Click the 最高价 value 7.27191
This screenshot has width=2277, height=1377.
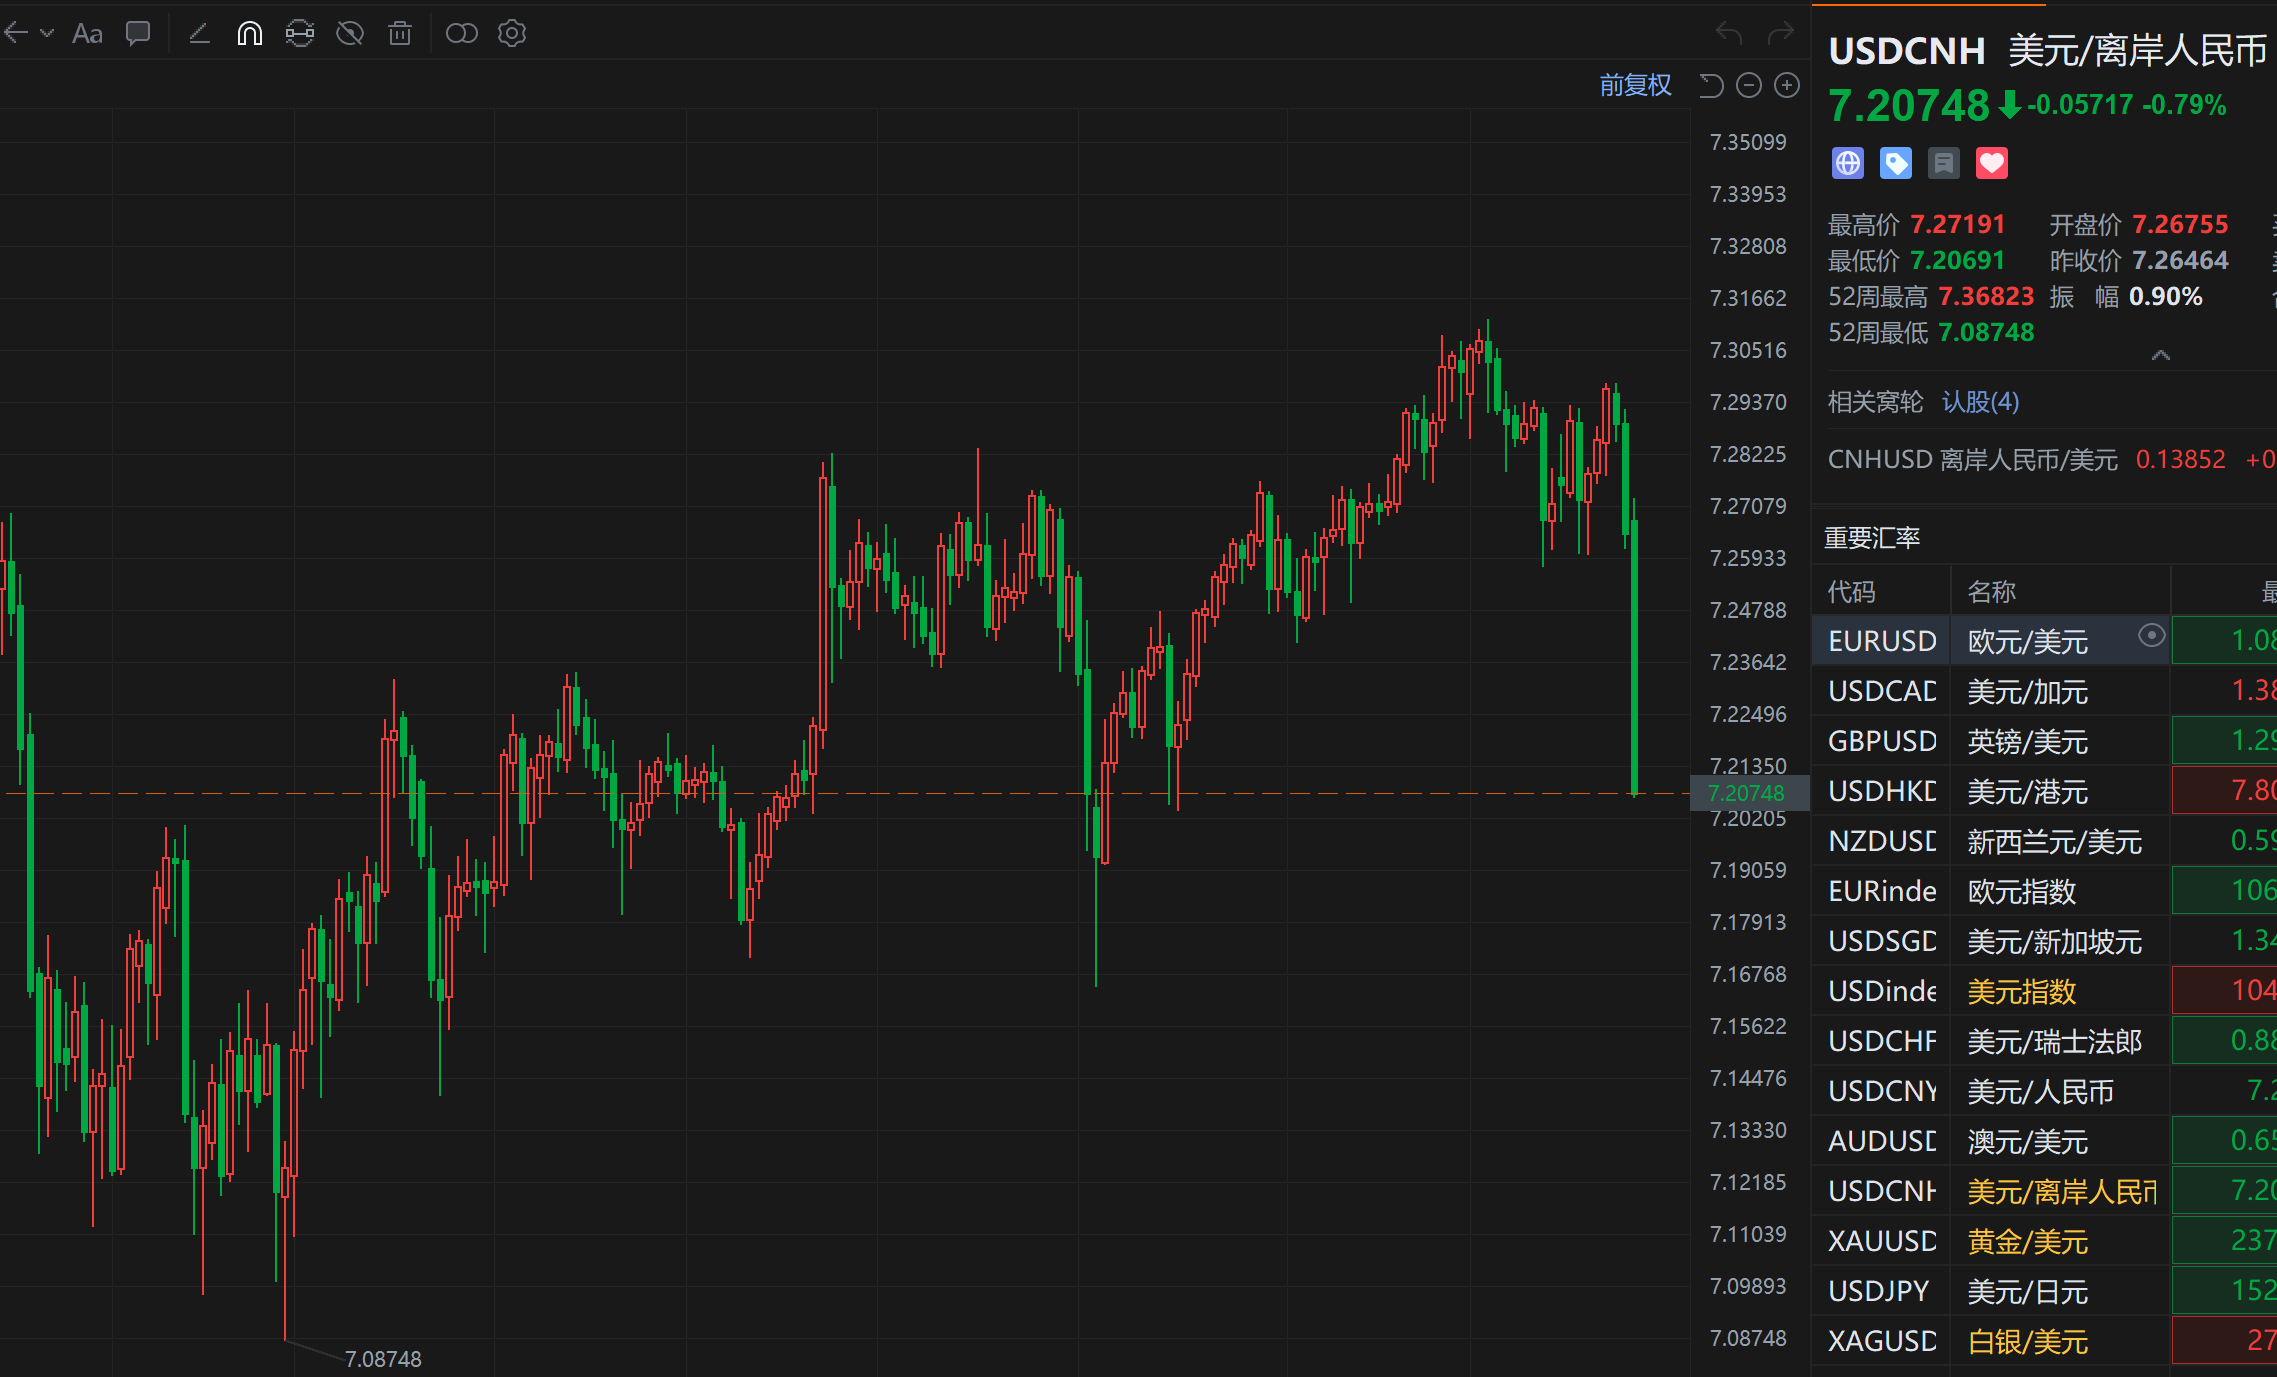click(x=1958, y=225)
